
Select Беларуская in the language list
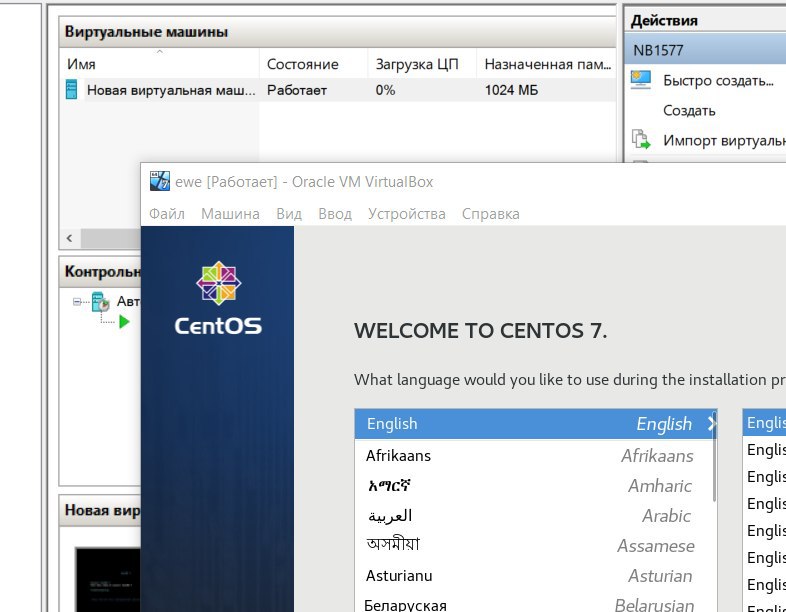pyautogui.click(x=536, y=604)
